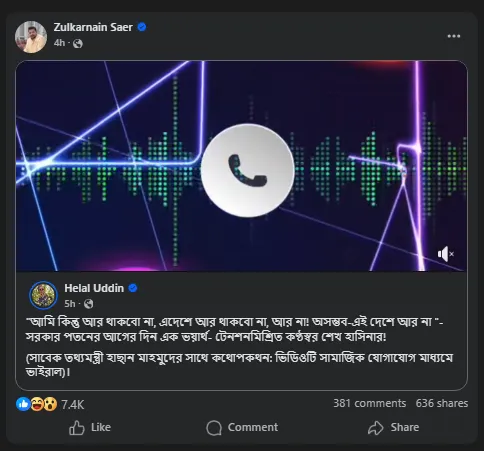Open the three-dot post options menu
This screenshot has height=451, width=484.
click(454, 36)
